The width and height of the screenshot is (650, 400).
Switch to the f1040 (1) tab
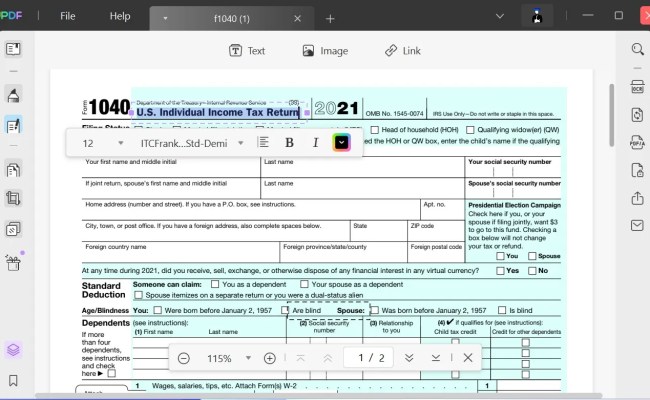pyautogui.click(x=232, y=19)
